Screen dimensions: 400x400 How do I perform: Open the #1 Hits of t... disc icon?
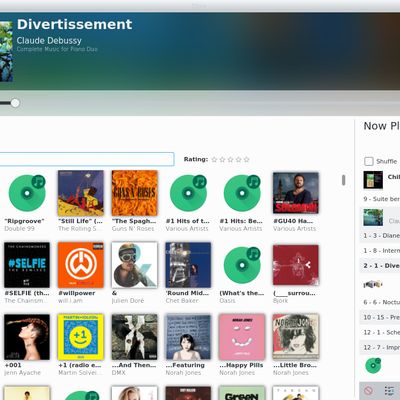tap(188, 193)
